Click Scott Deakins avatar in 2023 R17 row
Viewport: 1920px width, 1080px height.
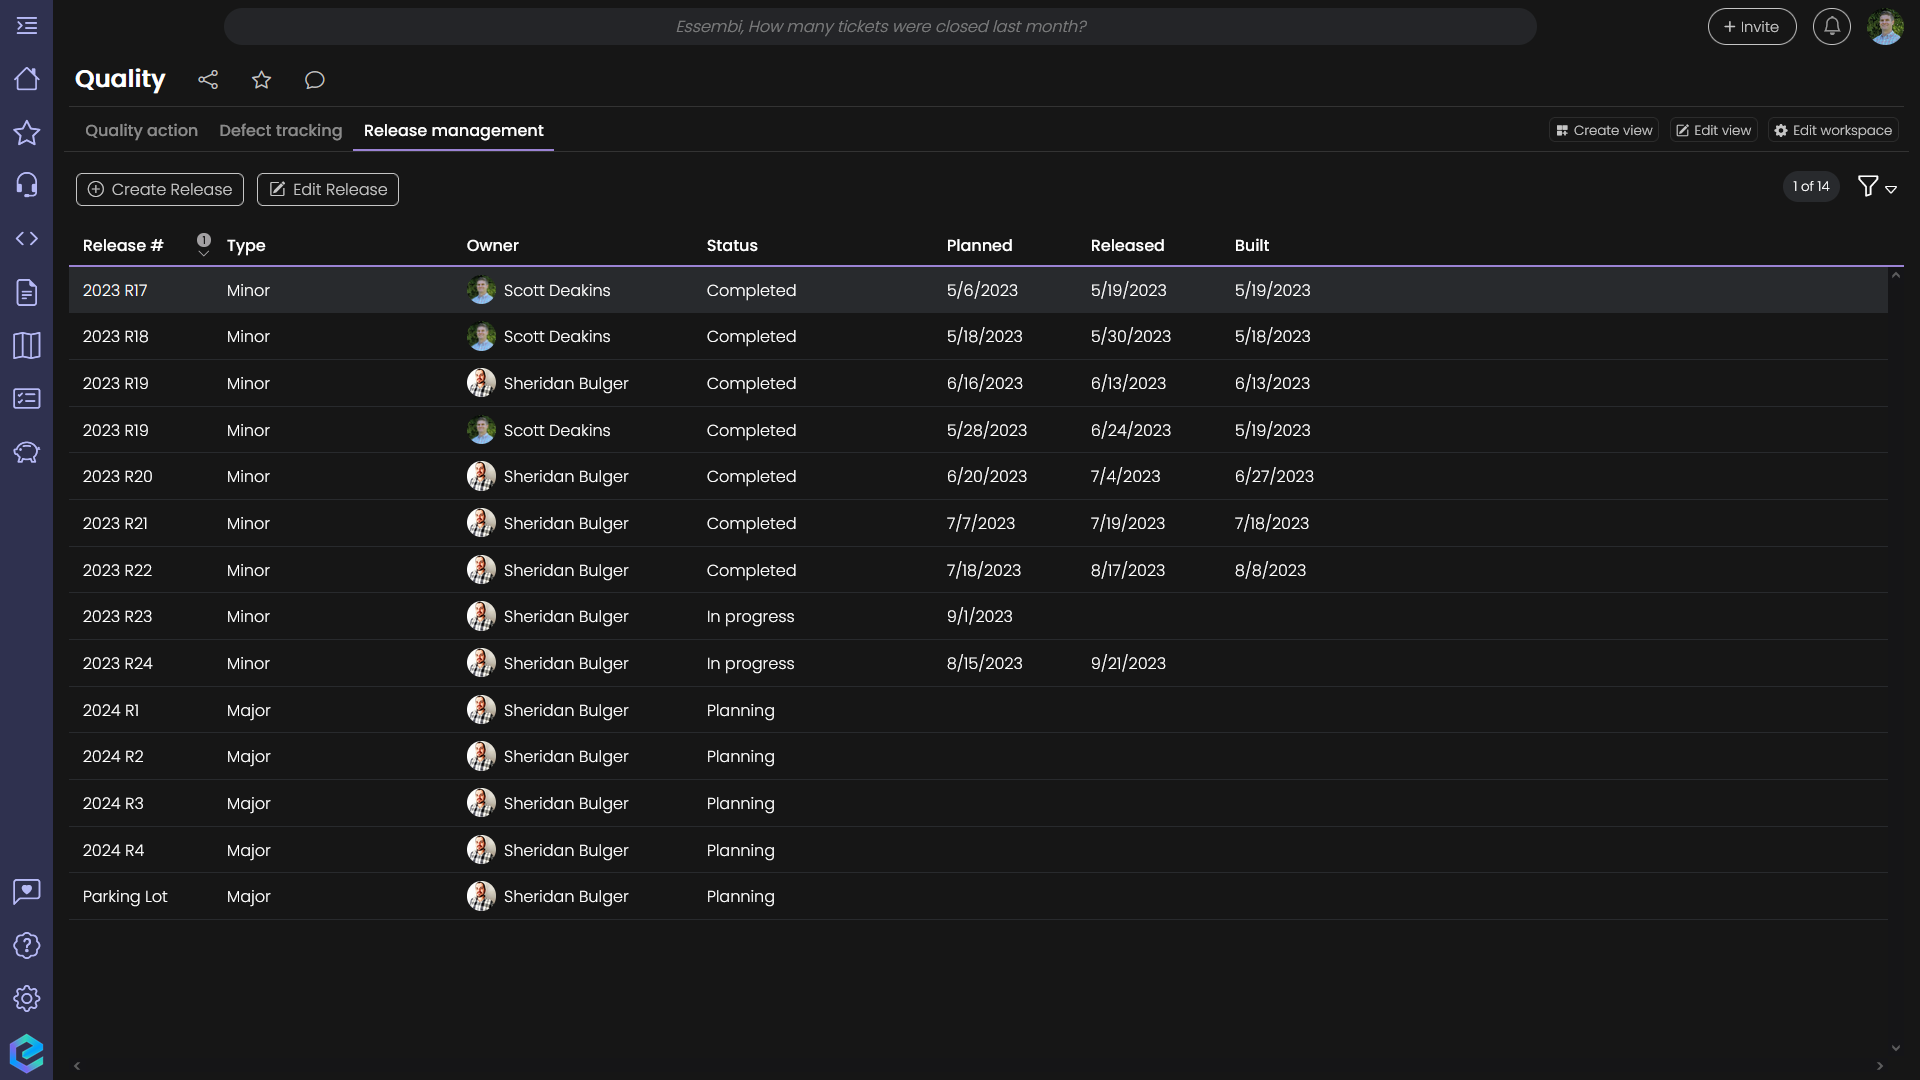(481, 290)
